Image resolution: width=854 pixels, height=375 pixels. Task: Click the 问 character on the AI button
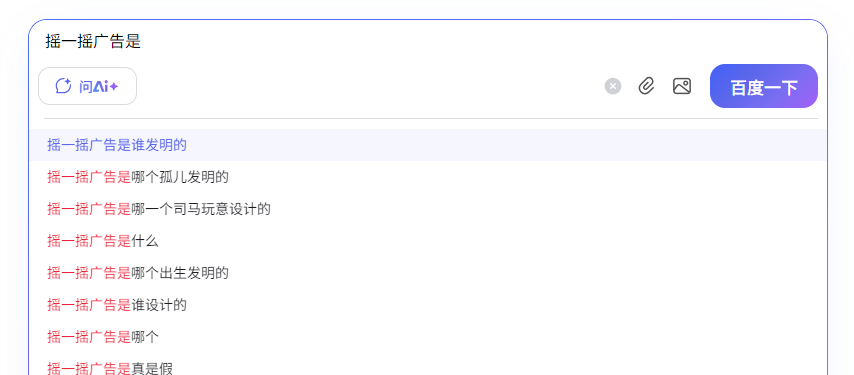tap(86, 87)
